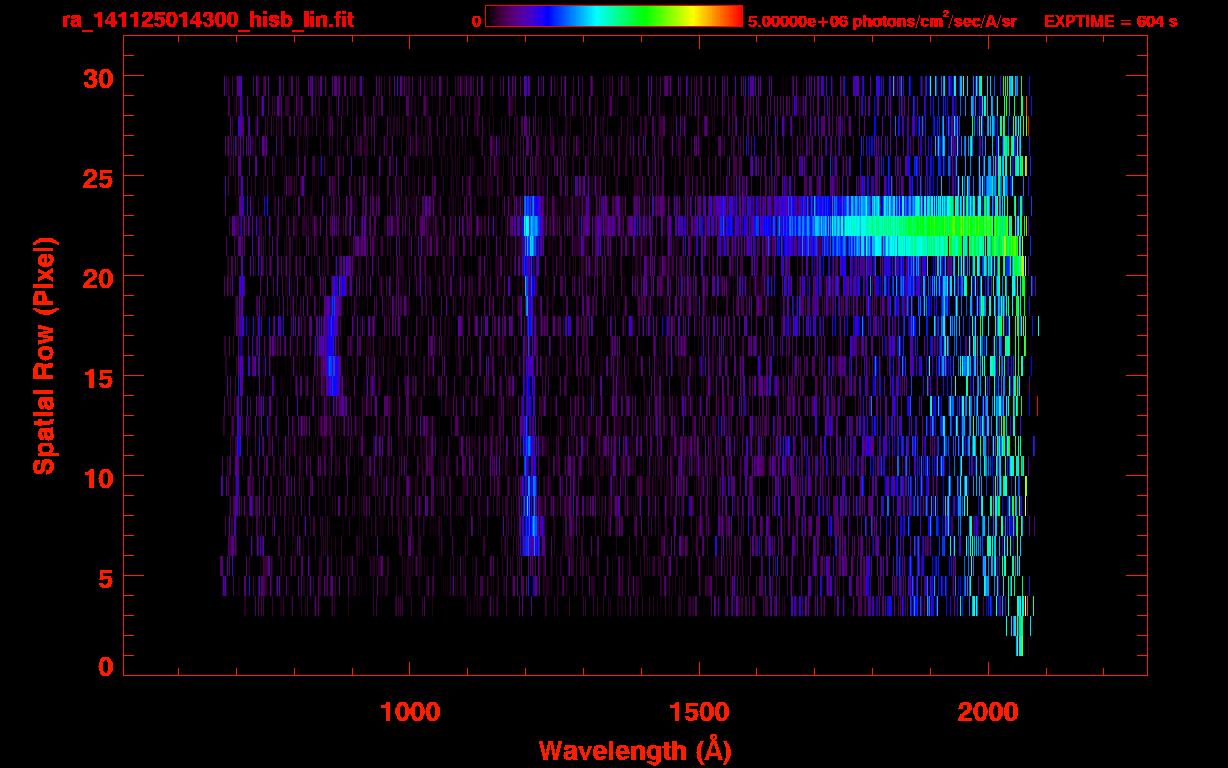This screenshot has height=768, width=1228.
Task: Click the x-axis tick label 2000
Action: point(988,712)
